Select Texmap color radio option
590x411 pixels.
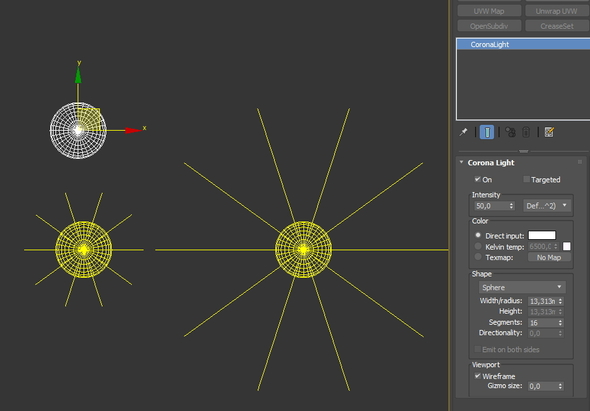[478, 257]
